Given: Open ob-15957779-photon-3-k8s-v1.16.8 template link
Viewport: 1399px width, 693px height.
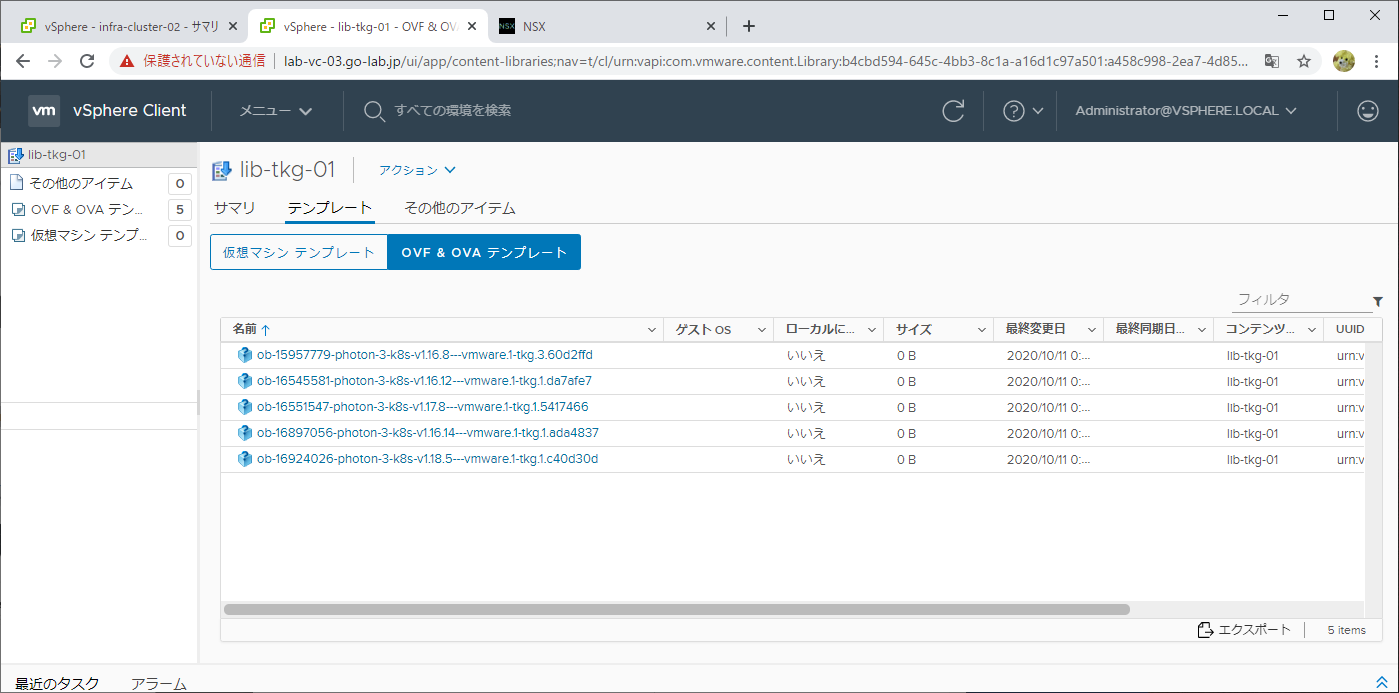Looking at the screenshot, I should click(x=425, y=355).
